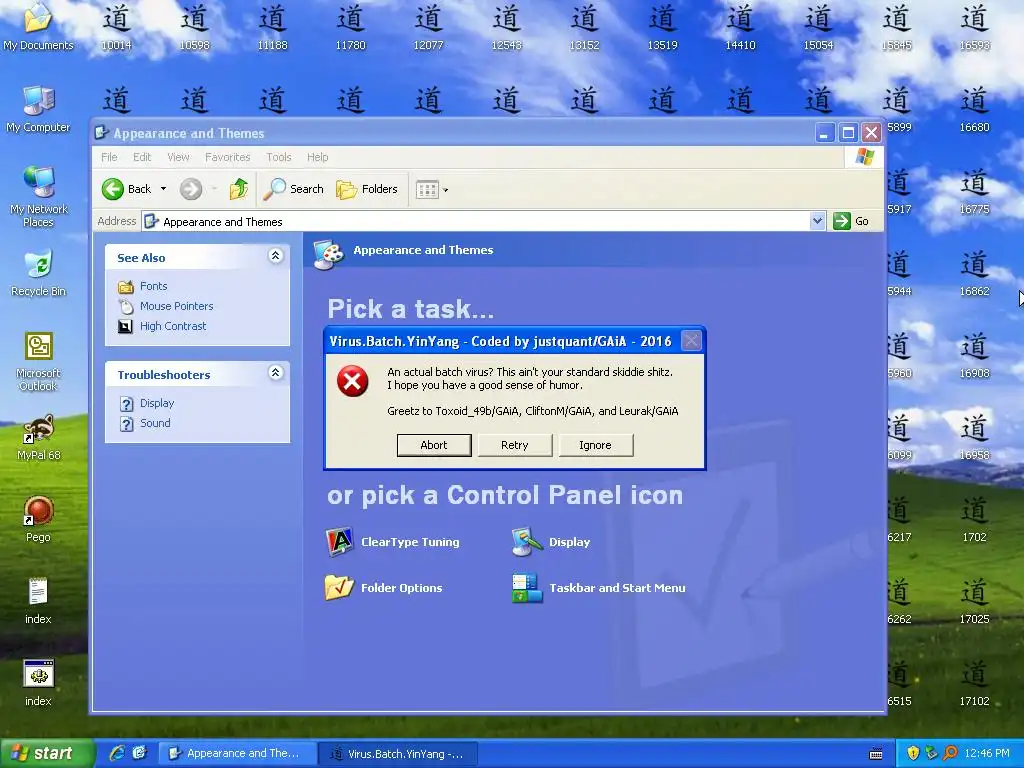Select the index text file desktop icon
The height and width of the screenshot is (768, 1024).
(x=38, y=601)
